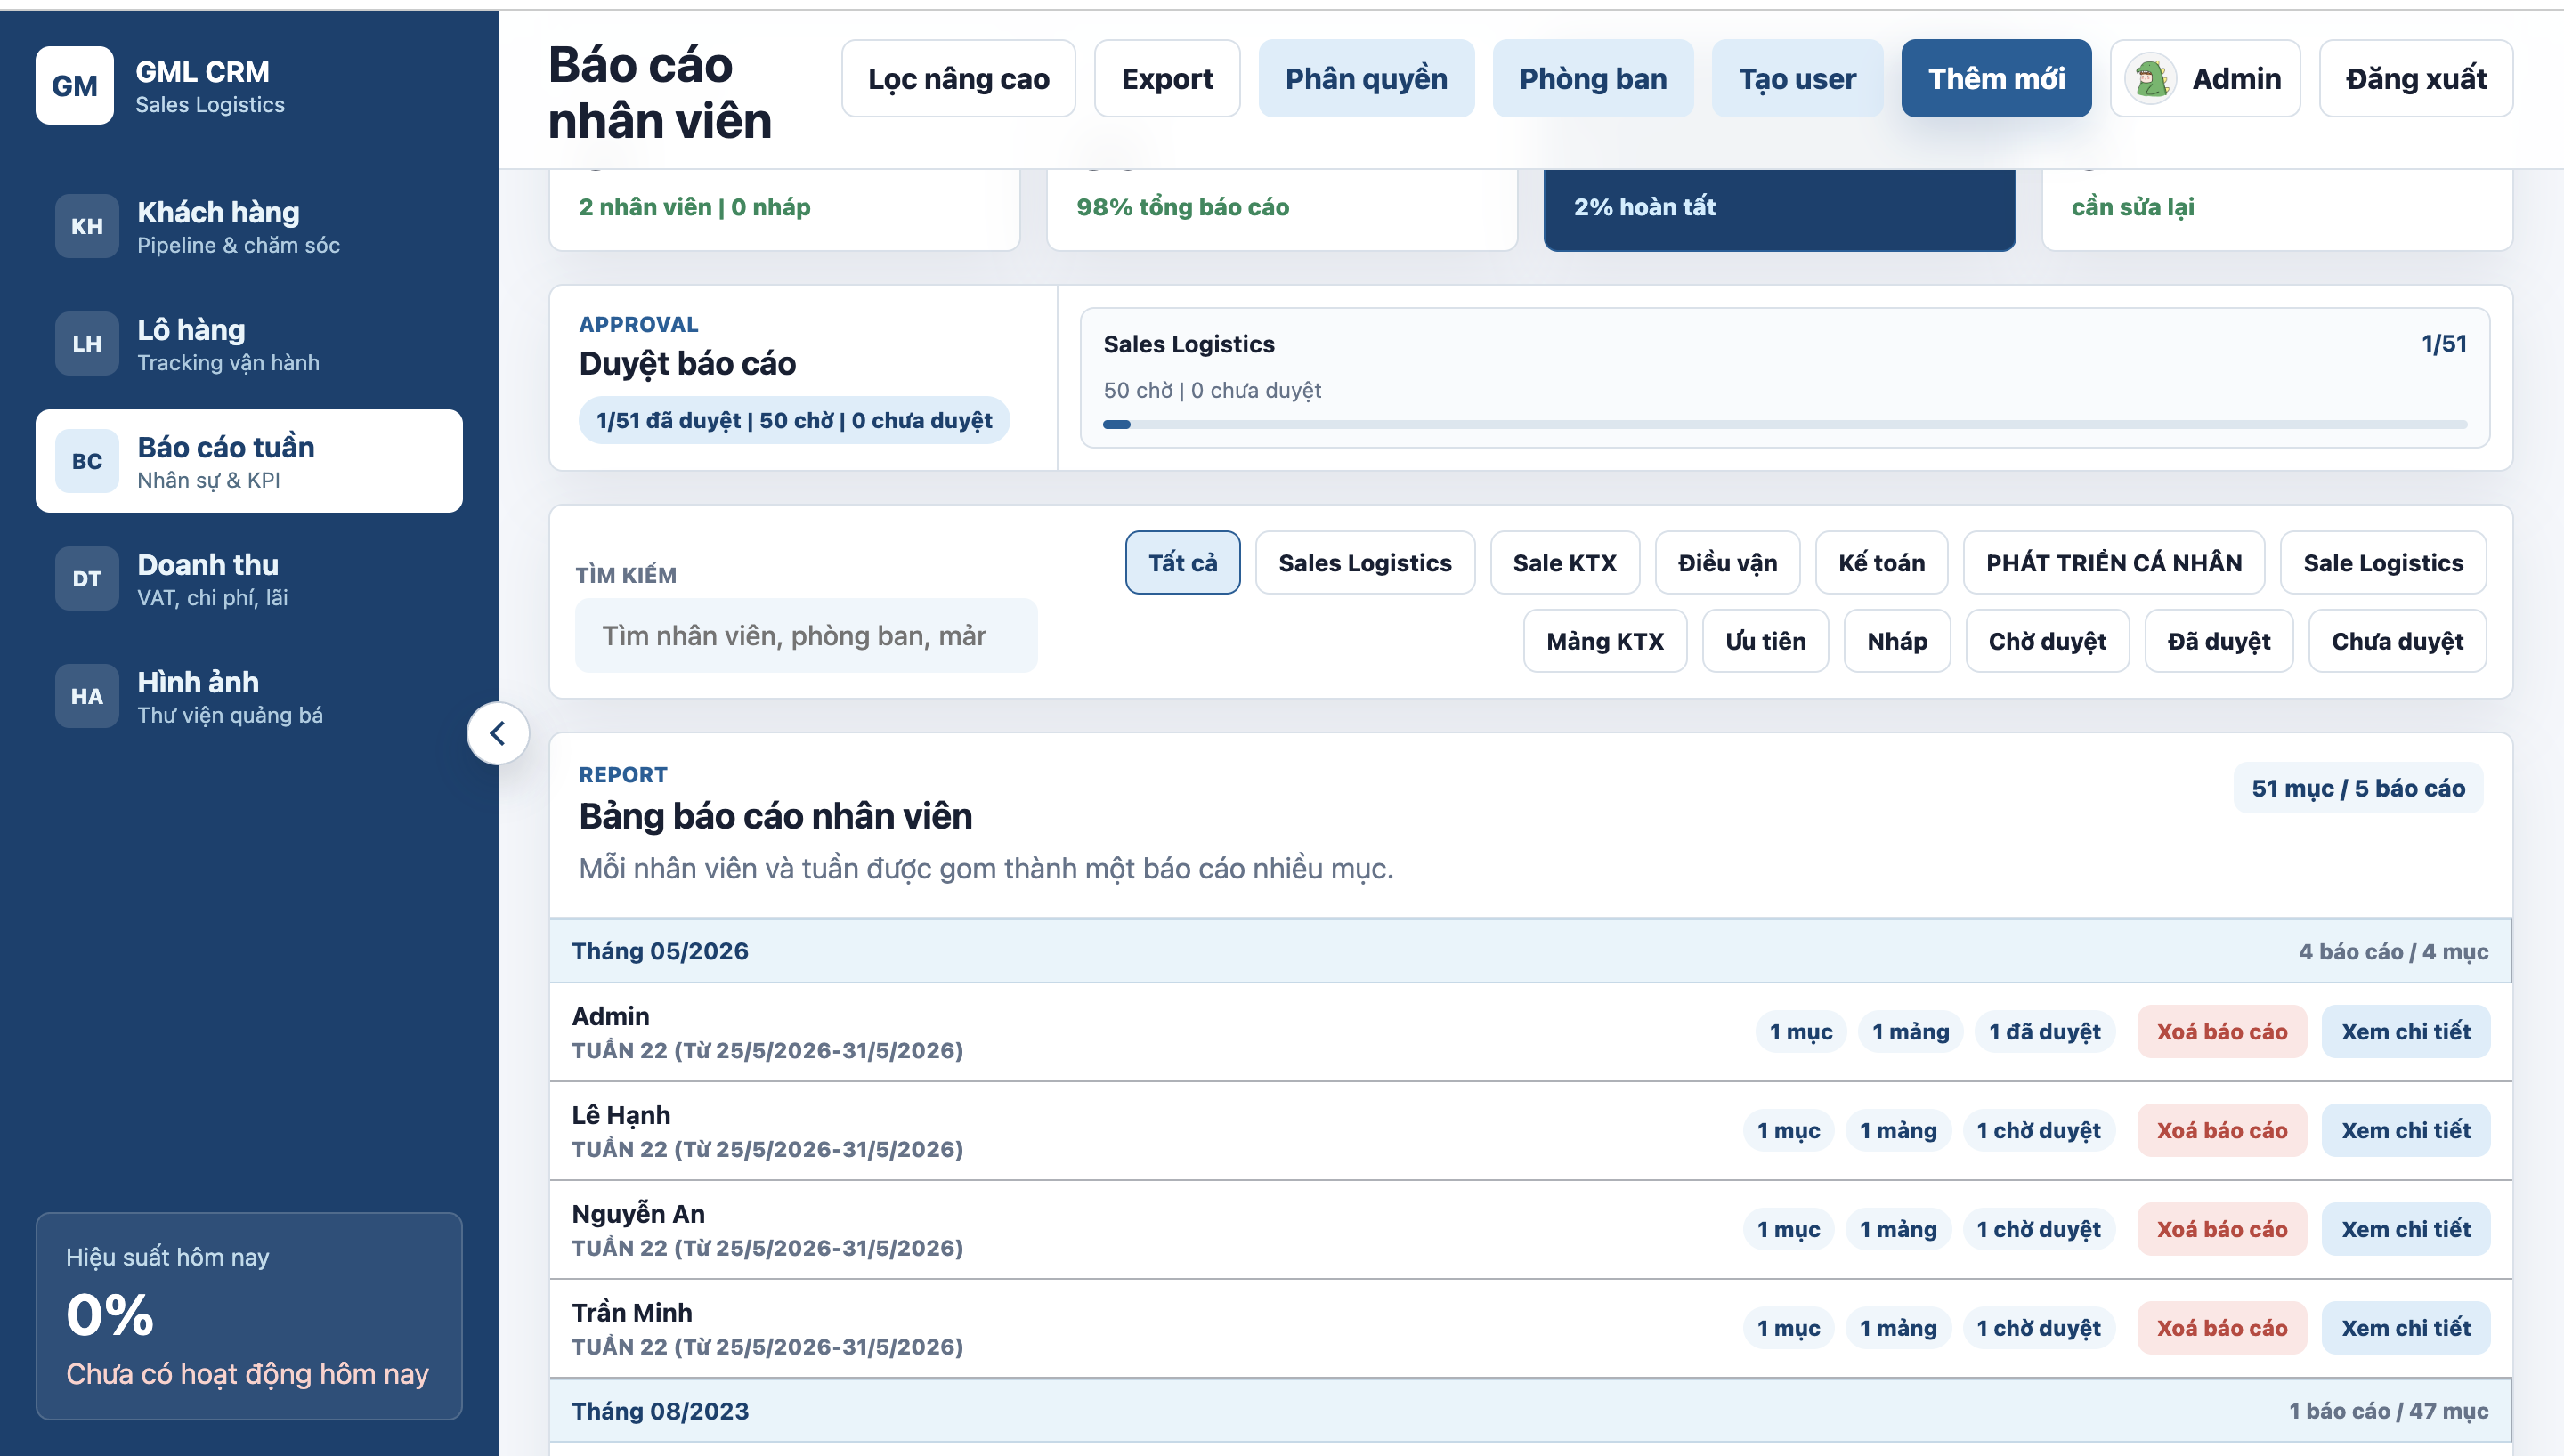
Task: Open the Doanh thu page
Action: pyautogui.click(x=249, y=579)
